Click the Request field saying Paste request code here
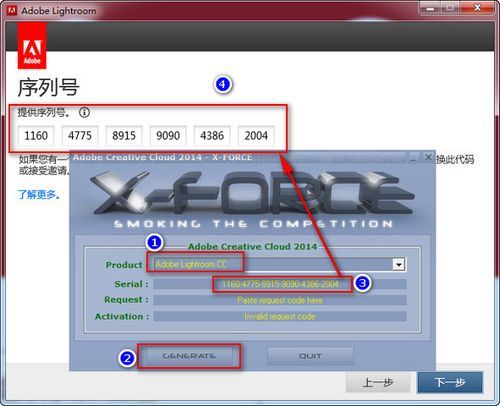This screenshot has width=500, height=406. click(280, 300)
